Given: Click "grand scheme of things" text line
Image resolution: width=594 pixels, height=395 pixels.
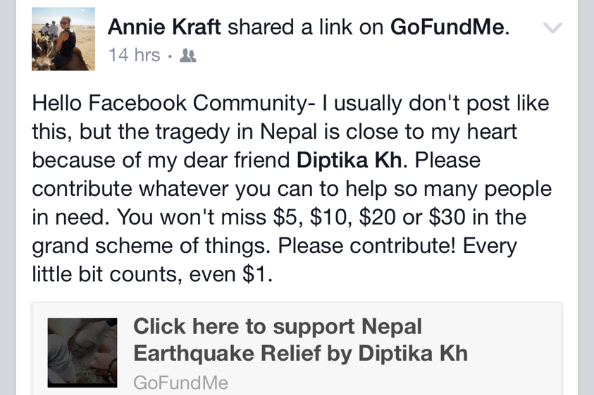Looking at the screenshot, I should pyautogui.click(x=274, y=246).
